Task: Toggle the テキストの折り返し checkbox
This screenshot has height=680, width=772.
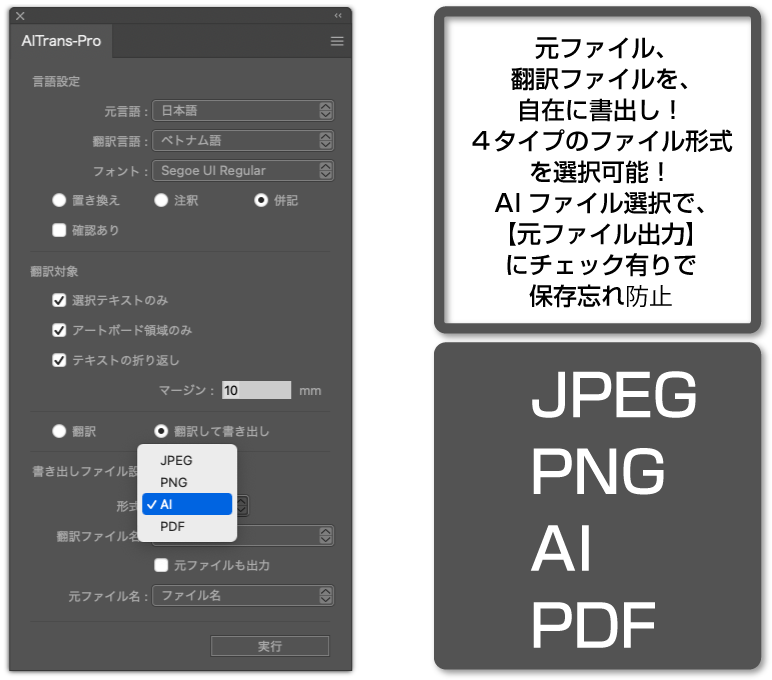Action: pyautogui.click(x=59, y=360)
